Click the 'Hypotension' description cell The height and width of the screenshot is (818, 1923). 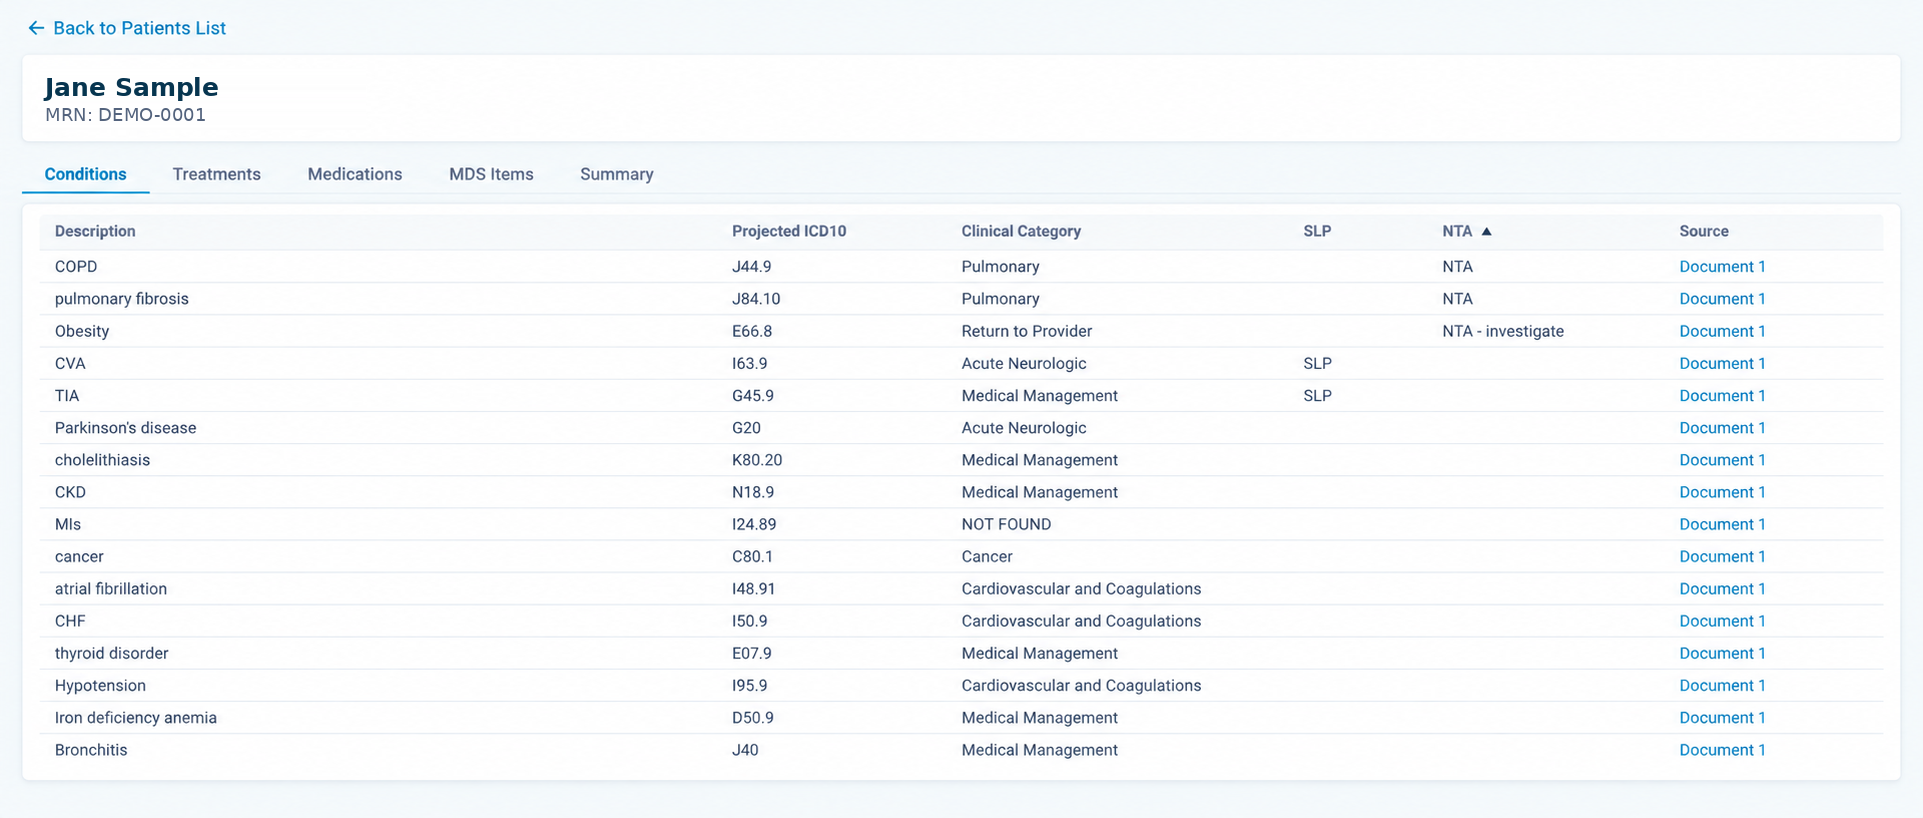(x=100, y=686)
